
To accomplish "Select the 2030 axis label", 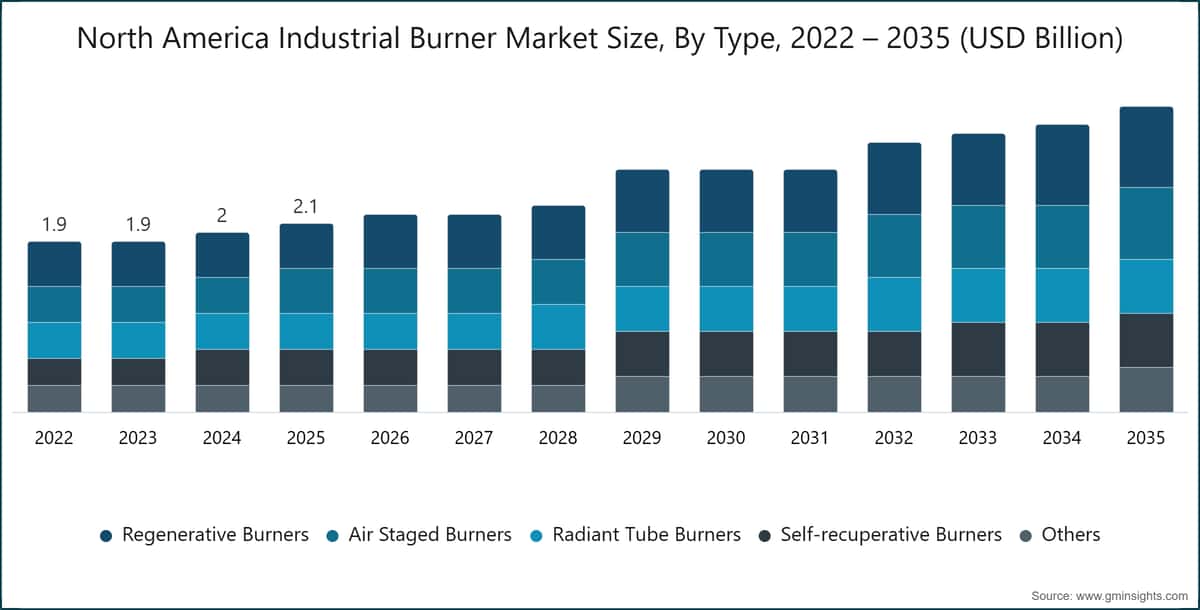I will [726, 439].
